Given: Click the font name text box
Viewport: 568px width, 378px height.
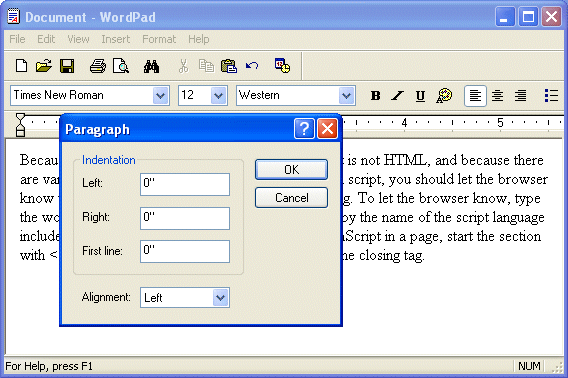Looking at the screenshot, I should [x=82, y=96].
